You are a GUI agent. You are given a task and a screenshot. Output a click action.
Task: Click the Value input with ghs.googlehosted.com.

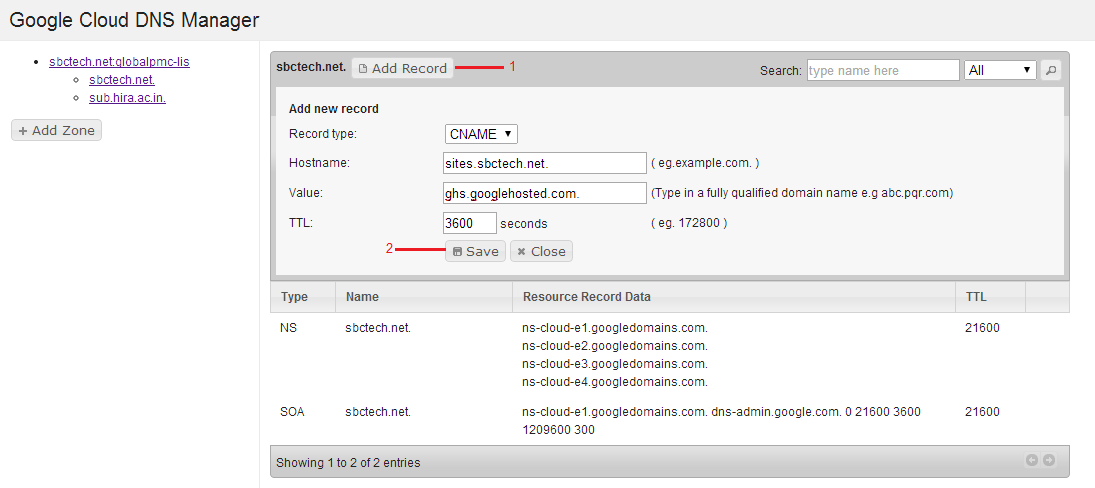545,193
